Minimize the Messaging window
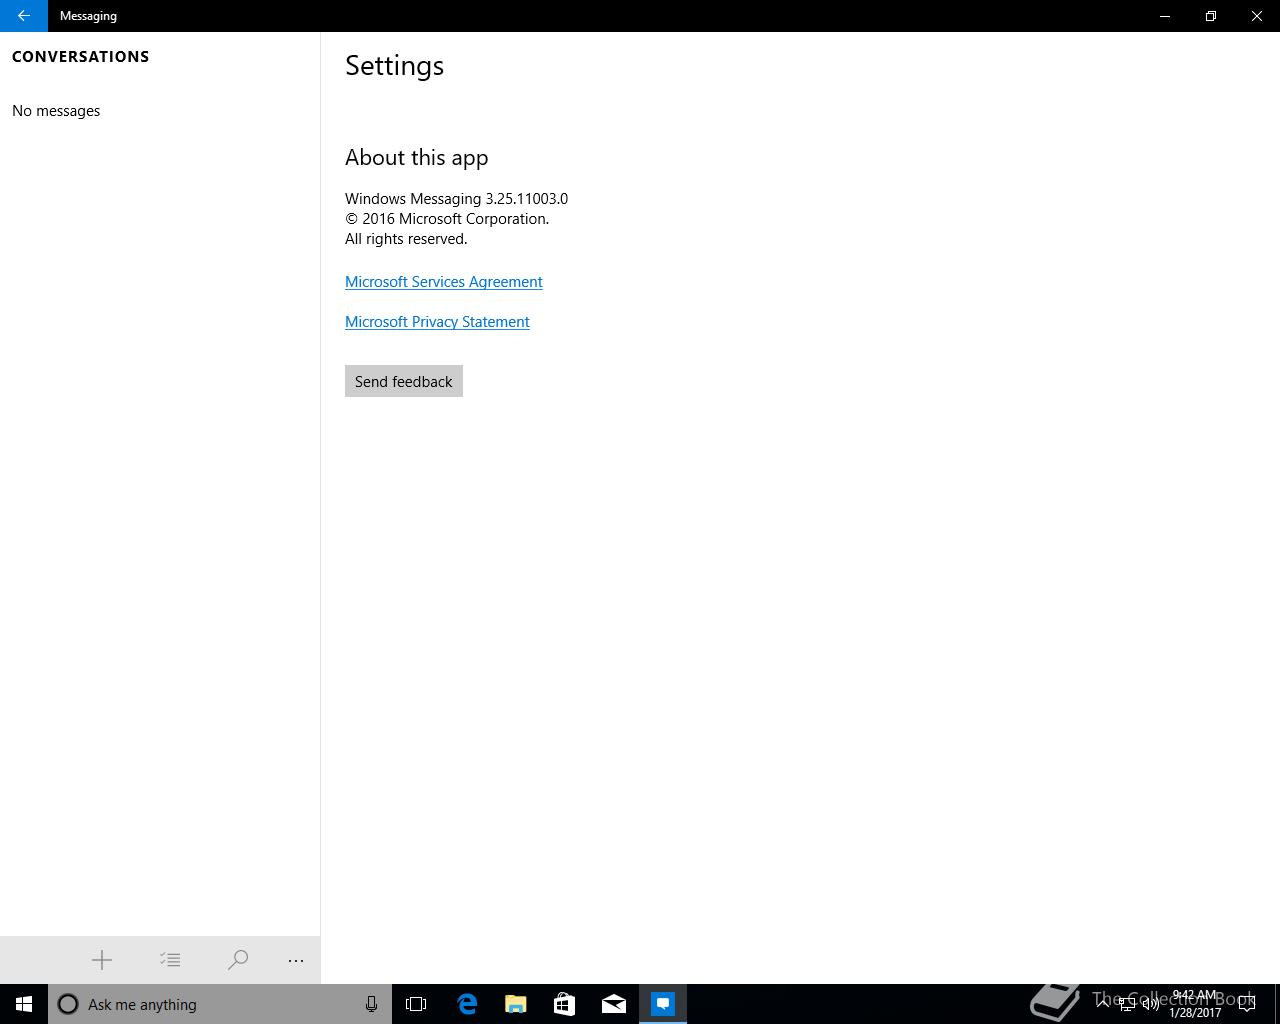The image size is (1280, 1024). click(1165, 16)
